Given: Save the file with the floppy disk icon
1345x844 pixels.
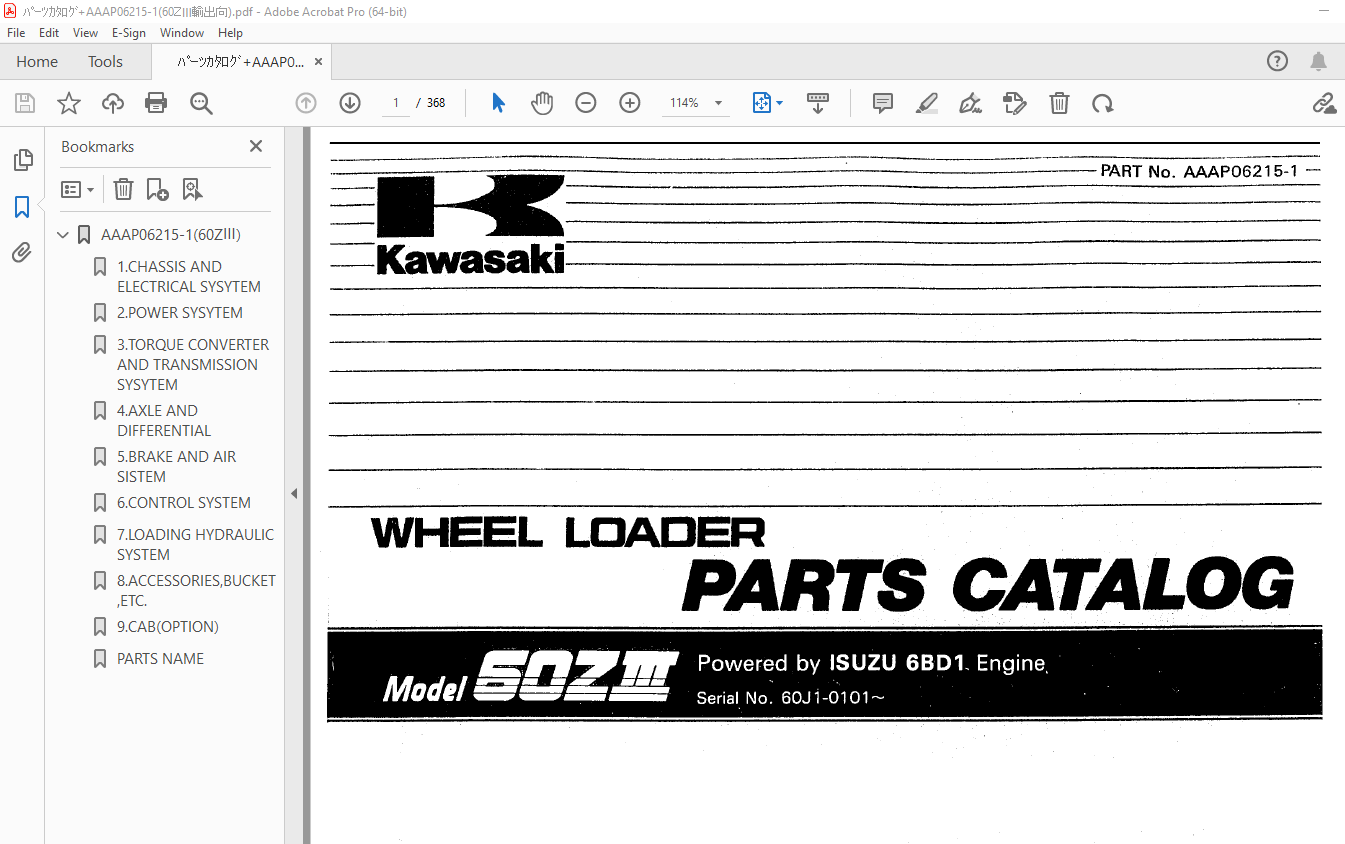Looking at the screenshot, I should (x=25, y=103).
